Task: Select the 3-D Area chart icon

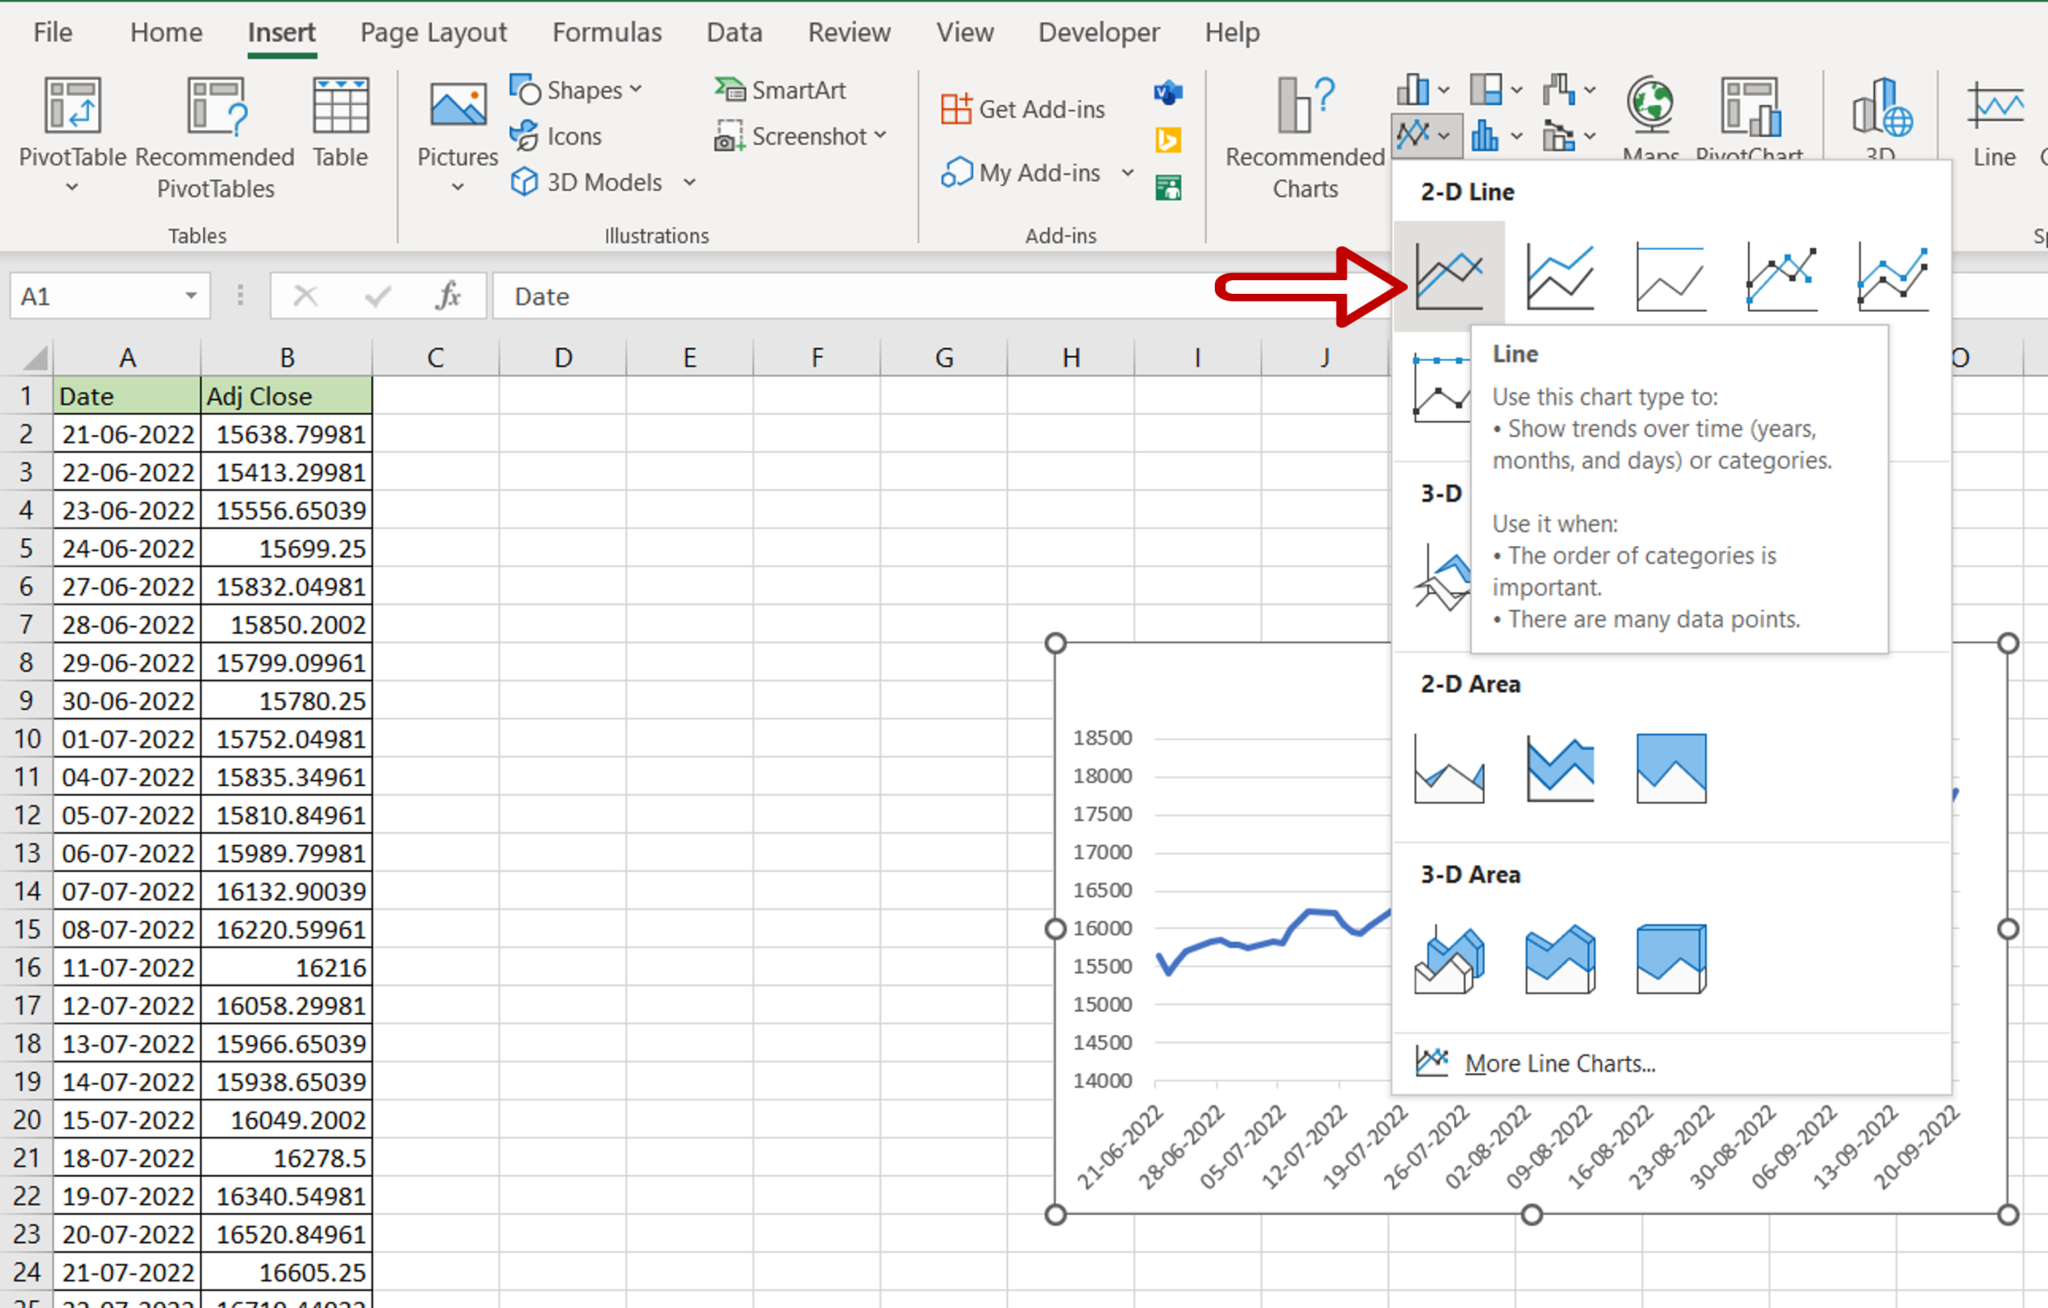Action: (1449, 958)
